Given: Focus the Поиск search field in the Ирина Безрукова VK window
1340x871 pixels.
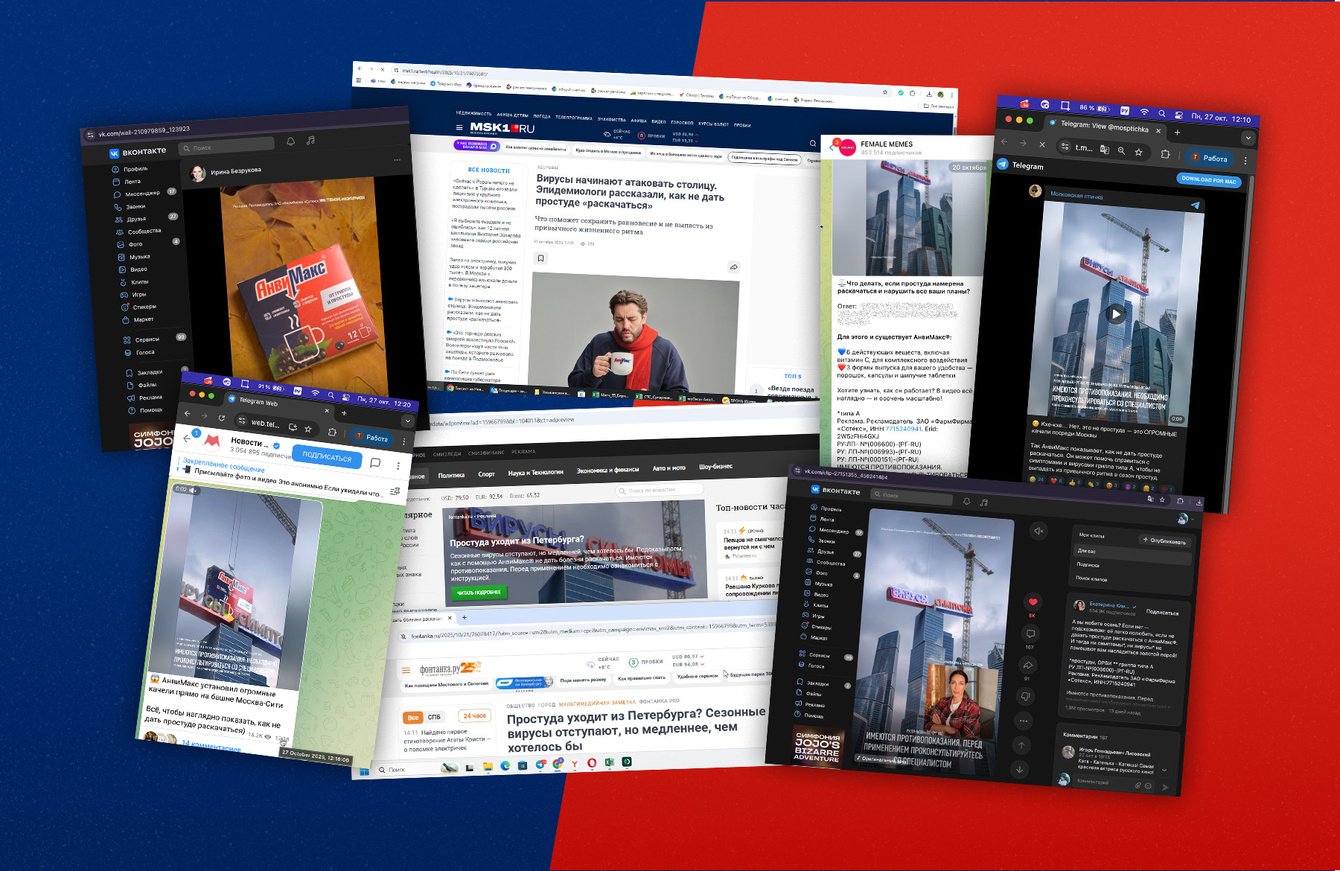Looking at the screenshot, I should 226,146.
